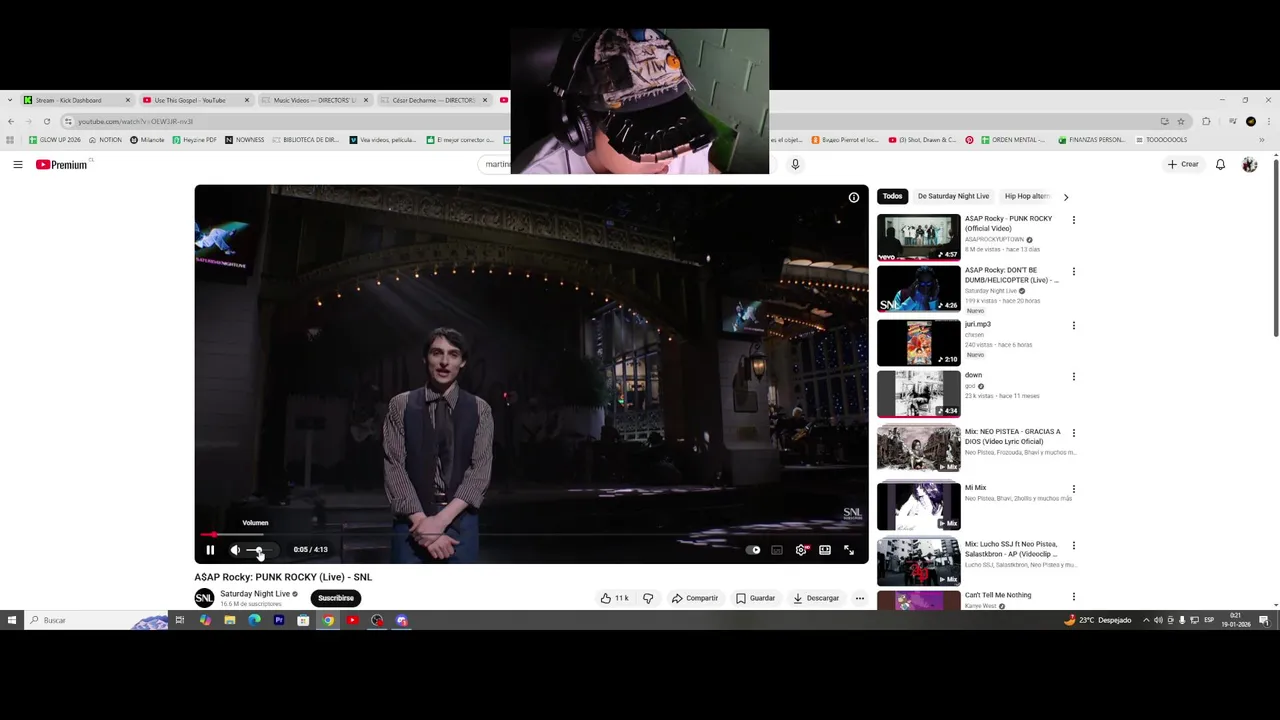The width and height of the screenshot is (1280, 720).
Task: Toggle subtitles with the captions button
Action: coord(777,550)
